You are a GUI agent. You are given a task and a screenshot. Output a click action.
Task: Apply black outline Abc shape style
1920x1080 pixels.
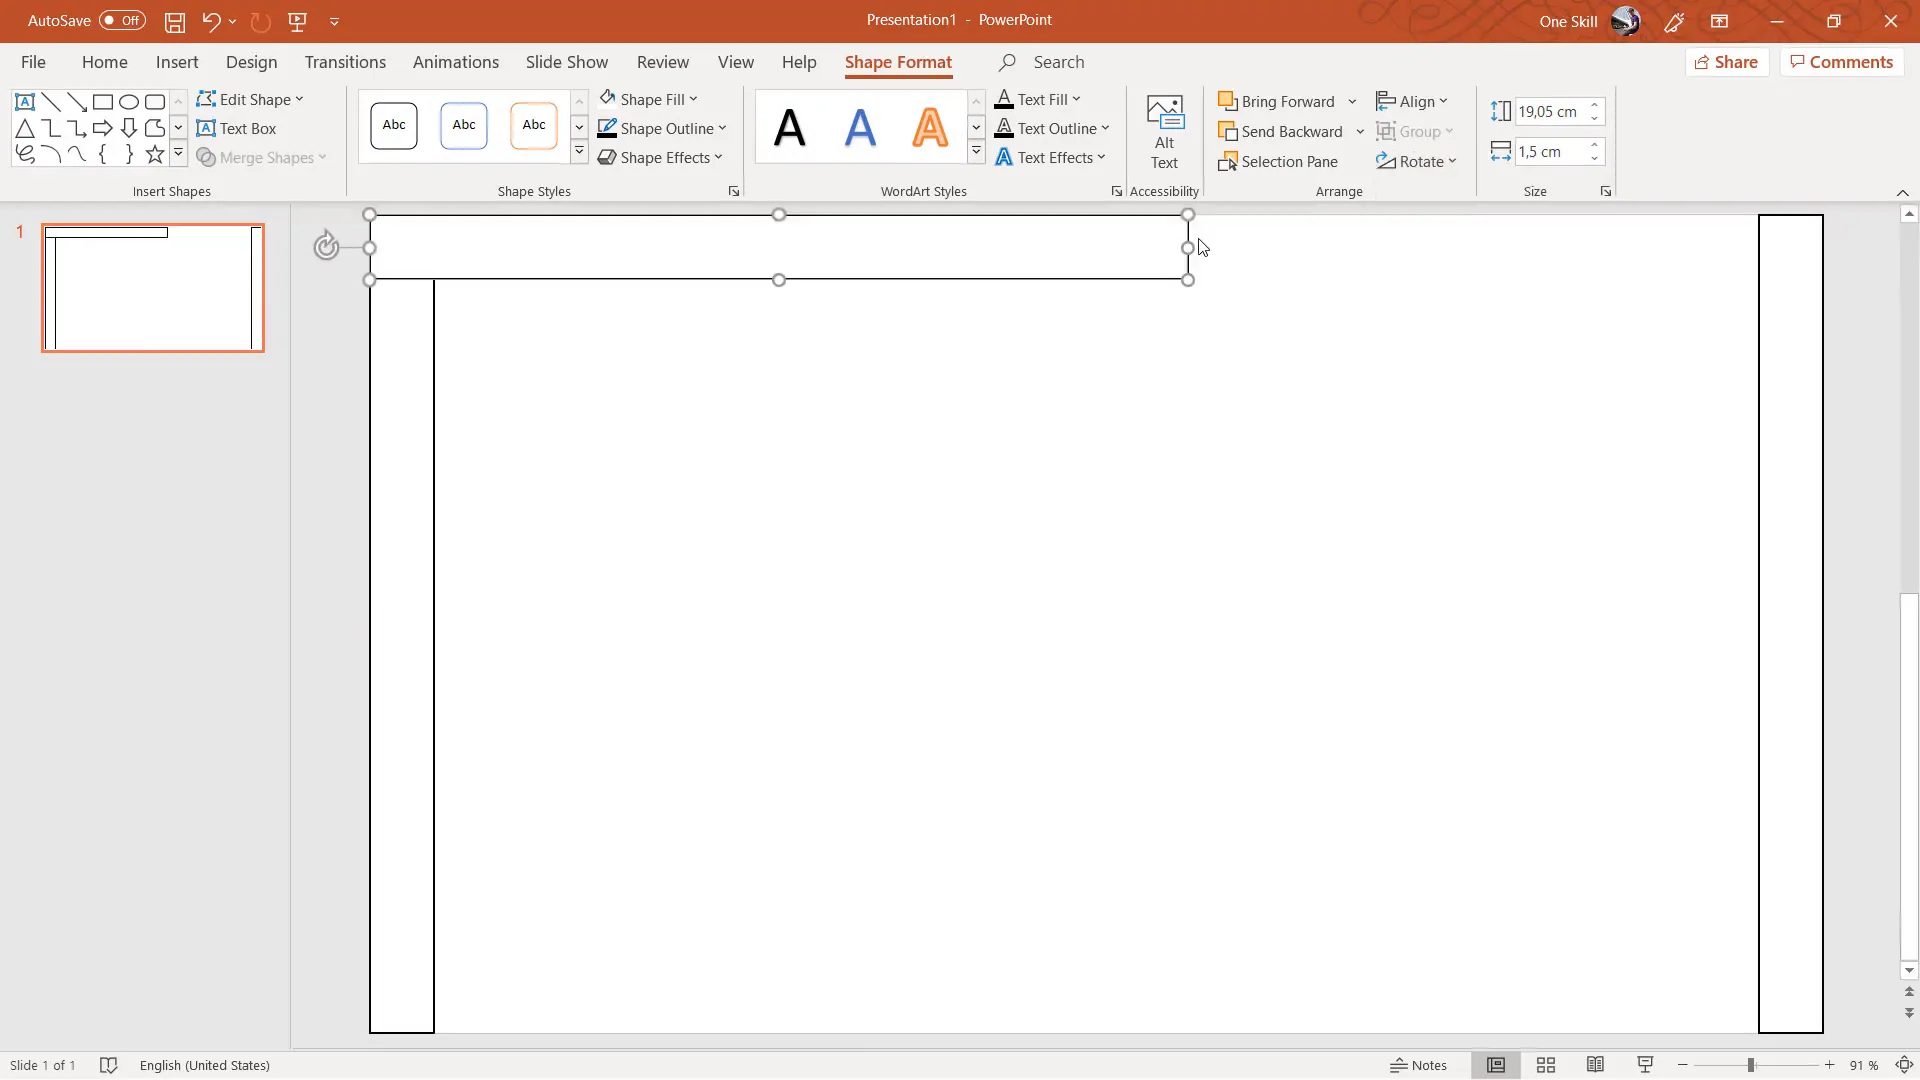click(x=394, y=126)
